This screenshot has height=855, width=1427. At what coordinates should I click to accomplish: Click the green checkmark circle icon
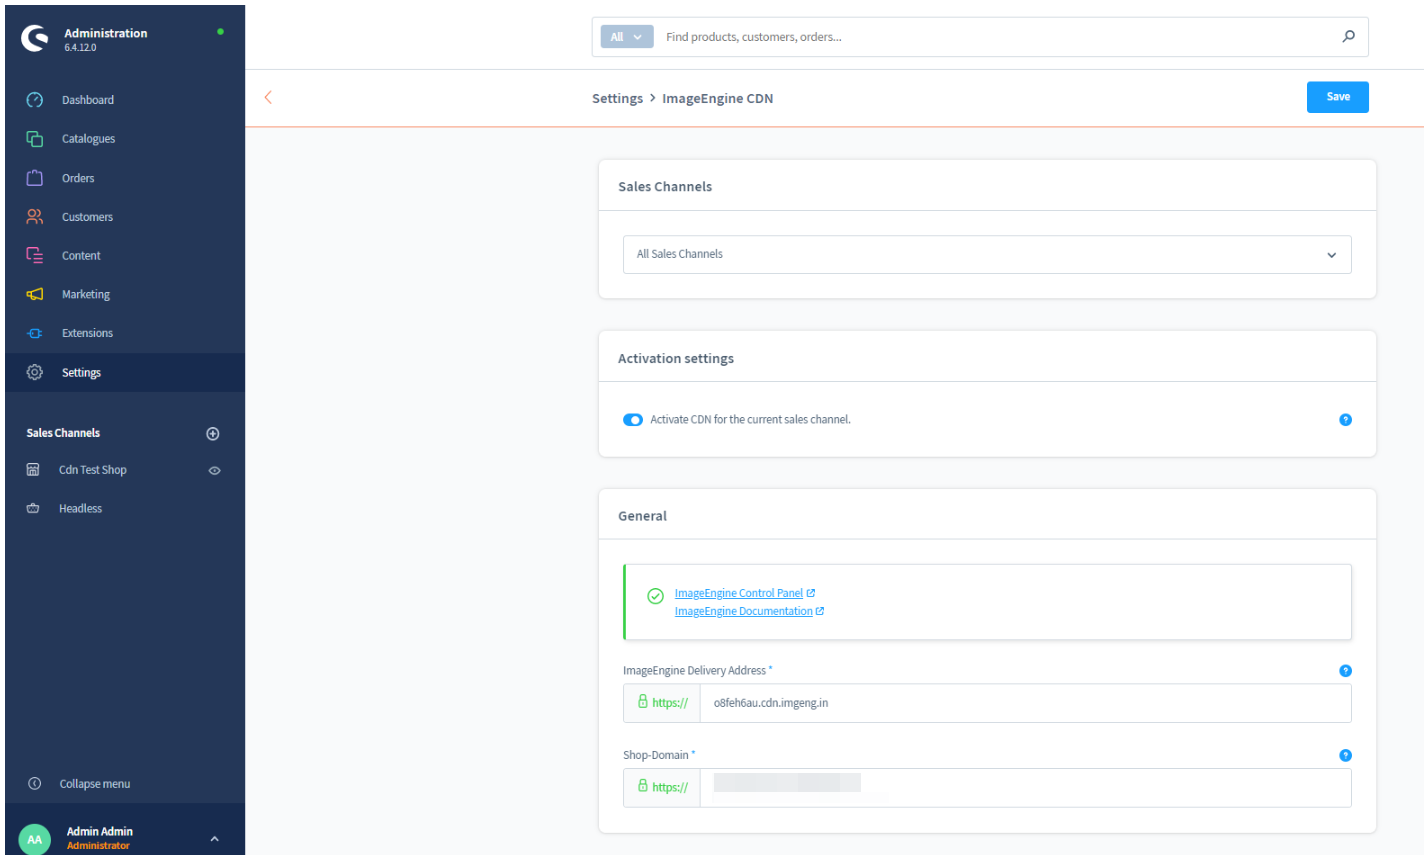(x=656, y=596)
